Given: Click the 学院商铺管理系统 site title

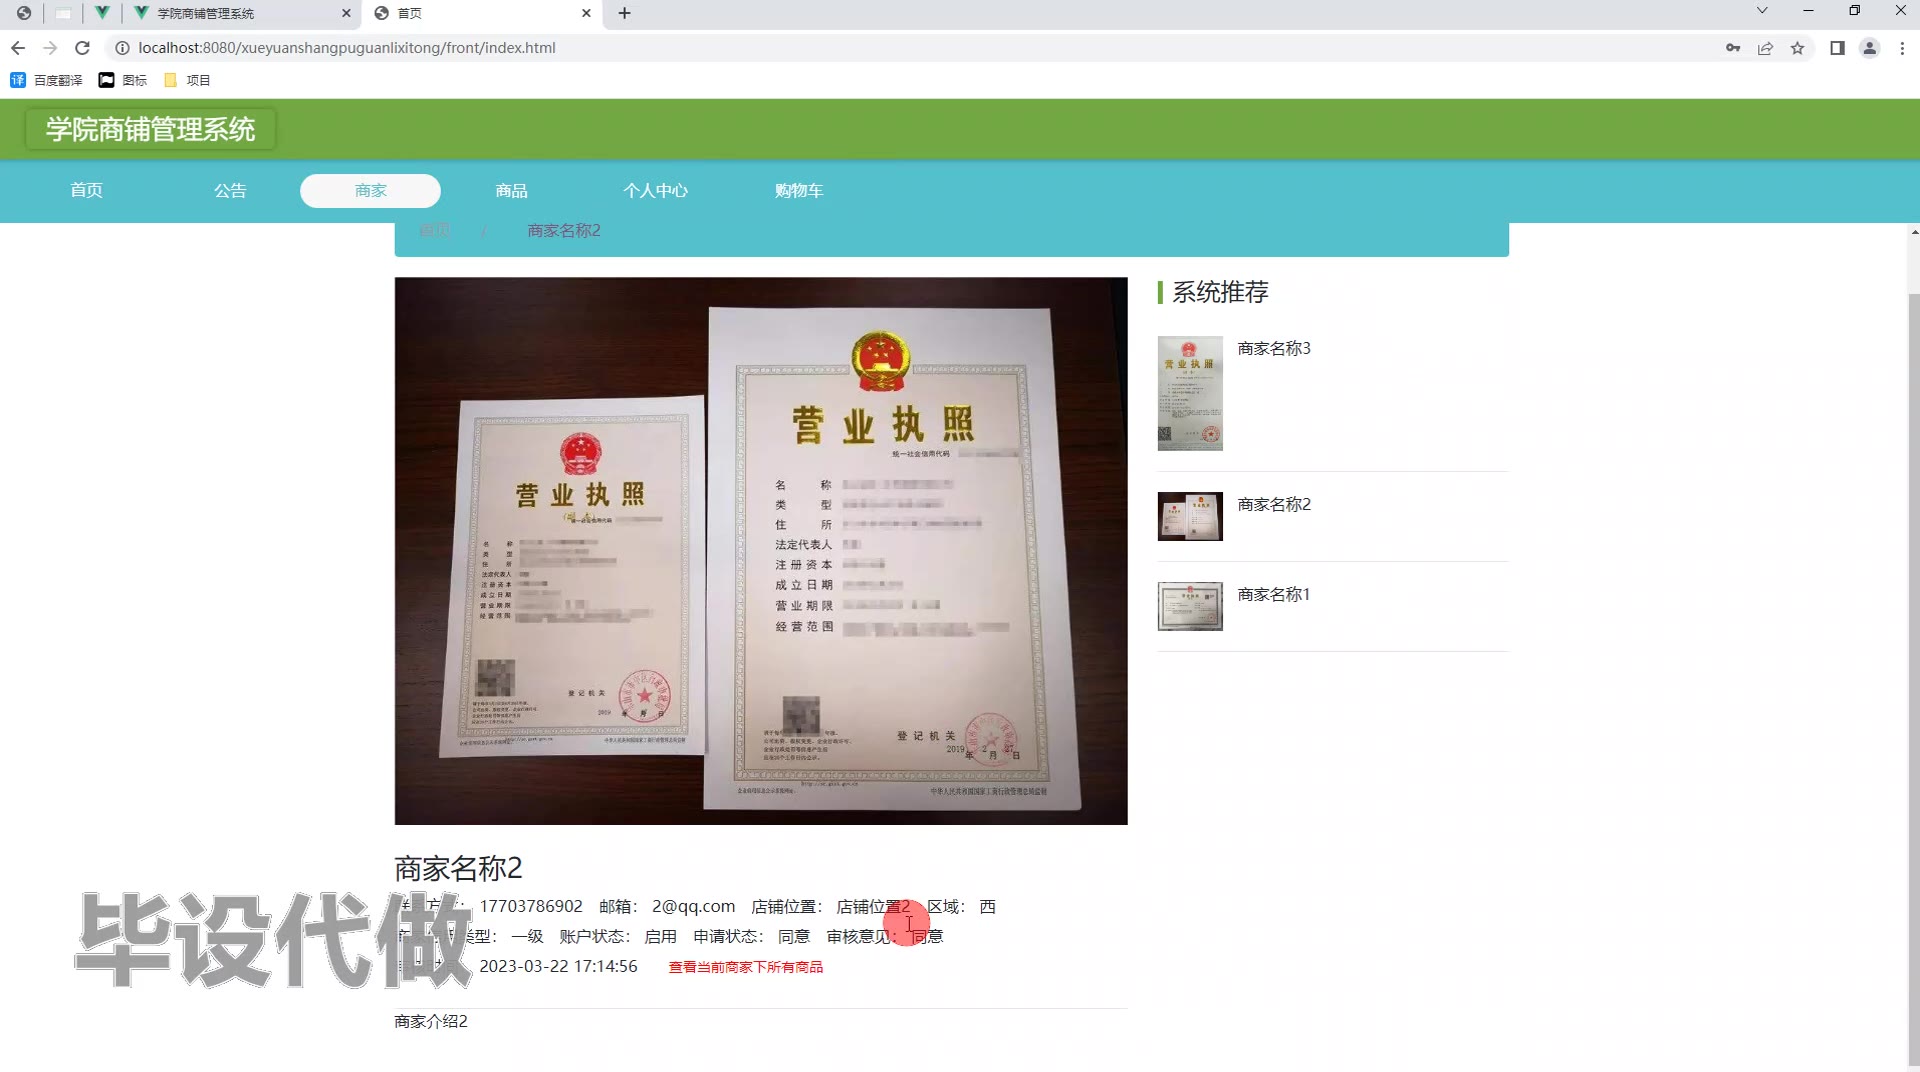Looking at the screenshot, I should (x=150, y=129).
